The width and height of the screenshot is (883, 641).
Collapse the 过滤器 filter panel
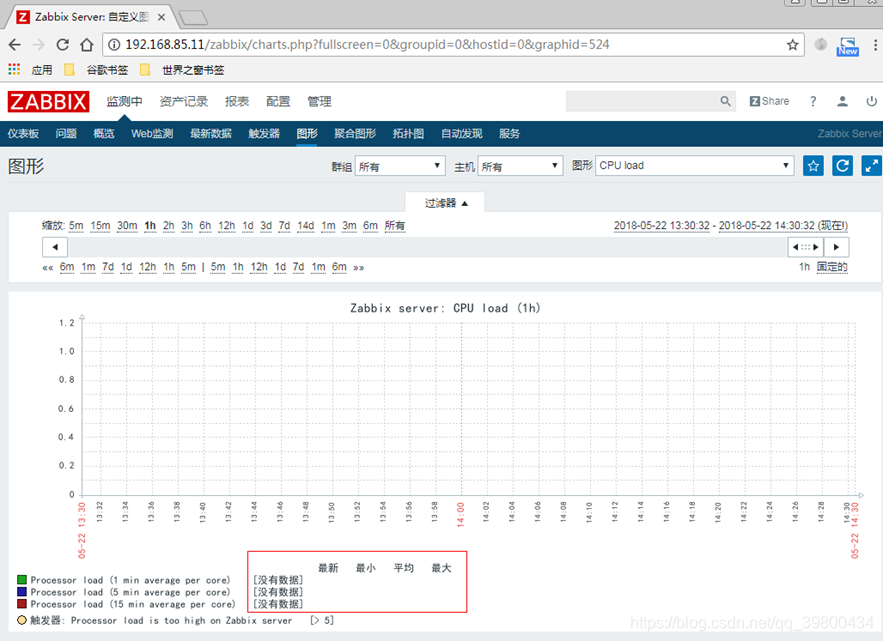445,203
